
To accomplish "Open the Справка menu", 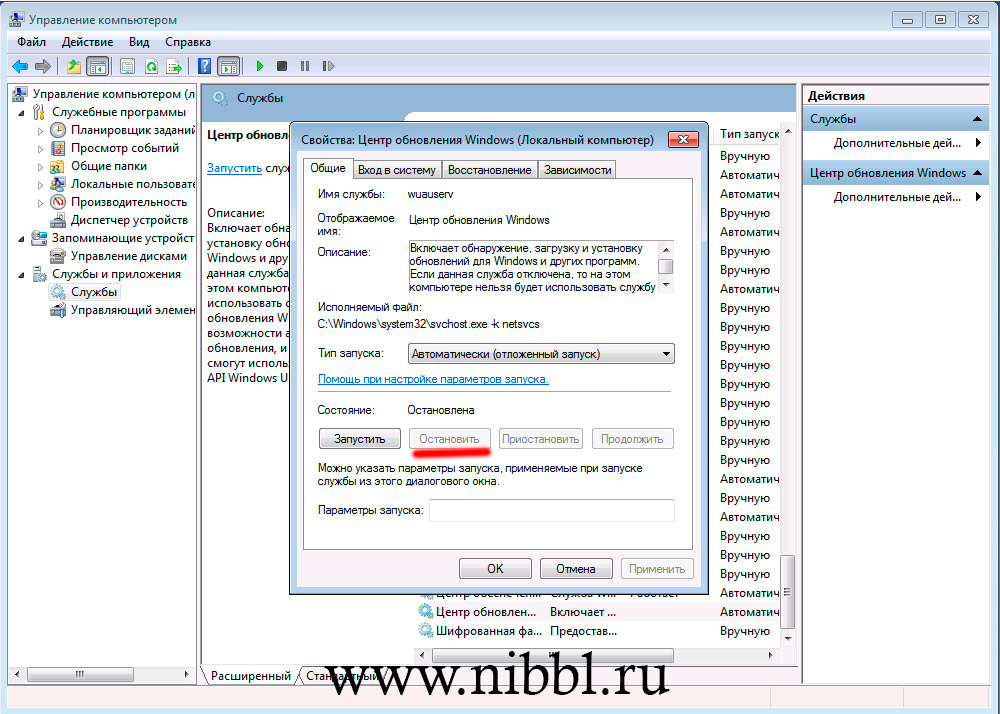I will (188, 42).
